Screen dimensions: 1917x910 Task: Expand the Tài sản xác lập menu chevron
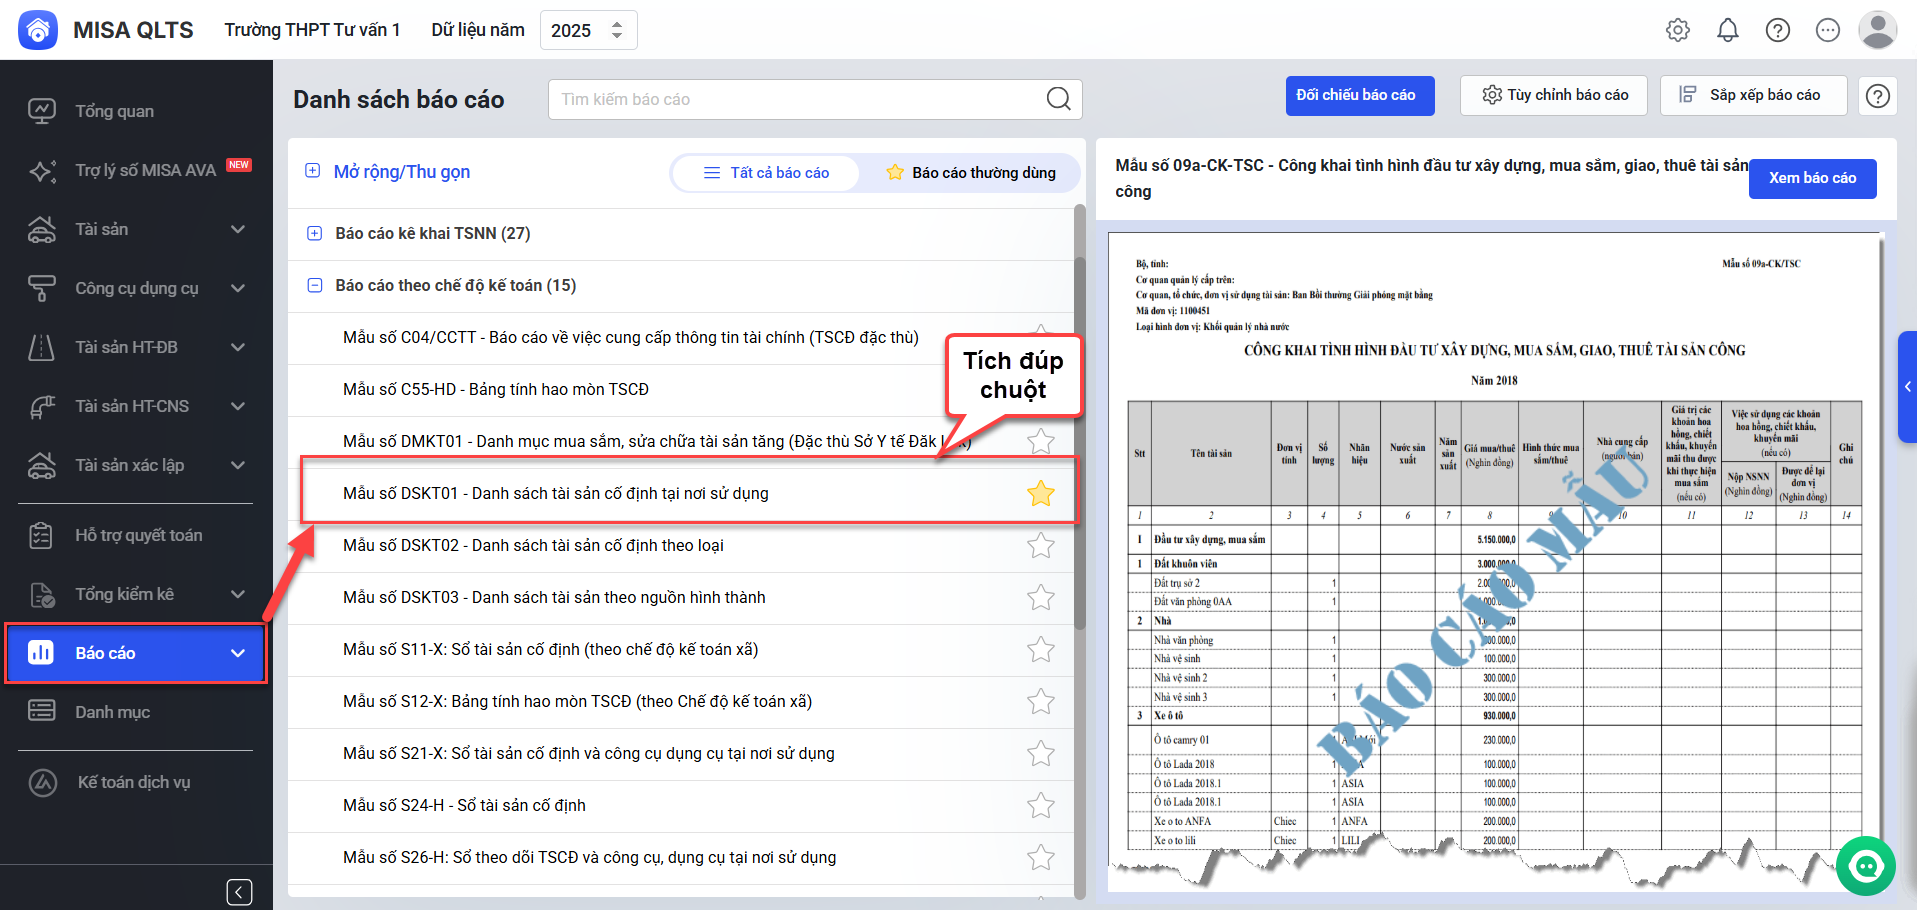coord(238,465)
